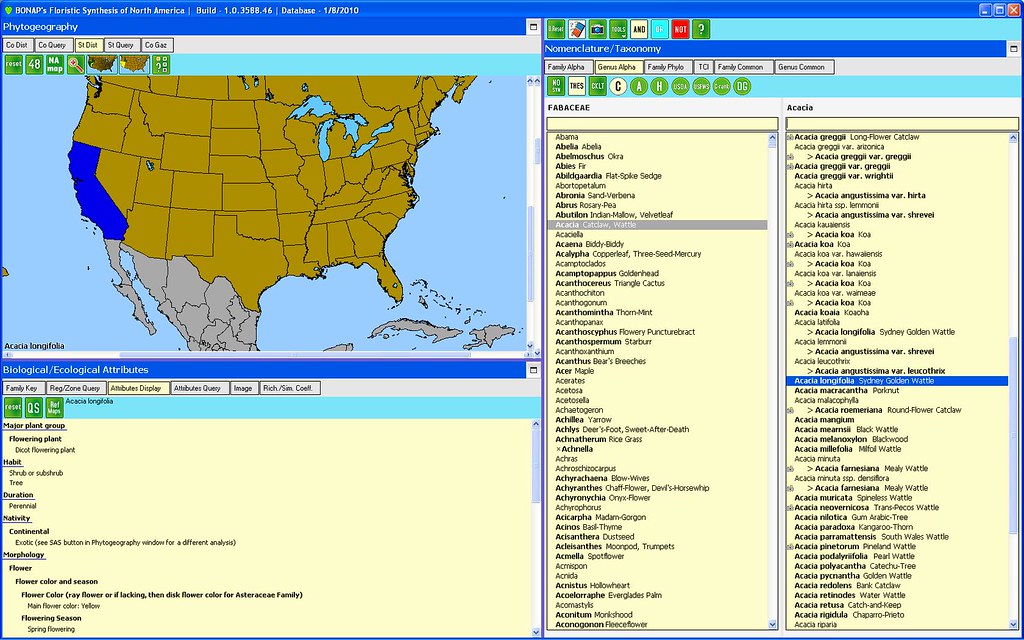Toggle the red NOT operator
The height and width of the screenshot is (640, 1024).
pyautogui.click(x=681, y=29)
